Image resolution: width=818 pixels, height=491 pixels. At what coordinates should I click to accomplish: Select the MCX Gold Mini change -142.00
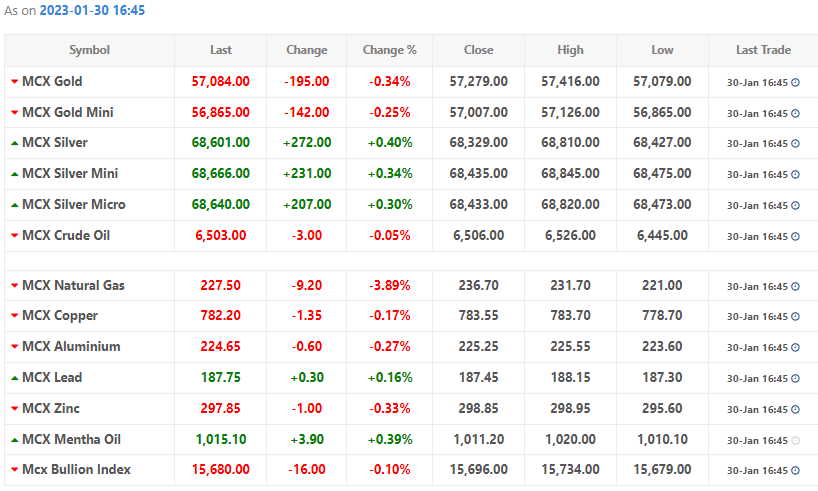(307, 112)
